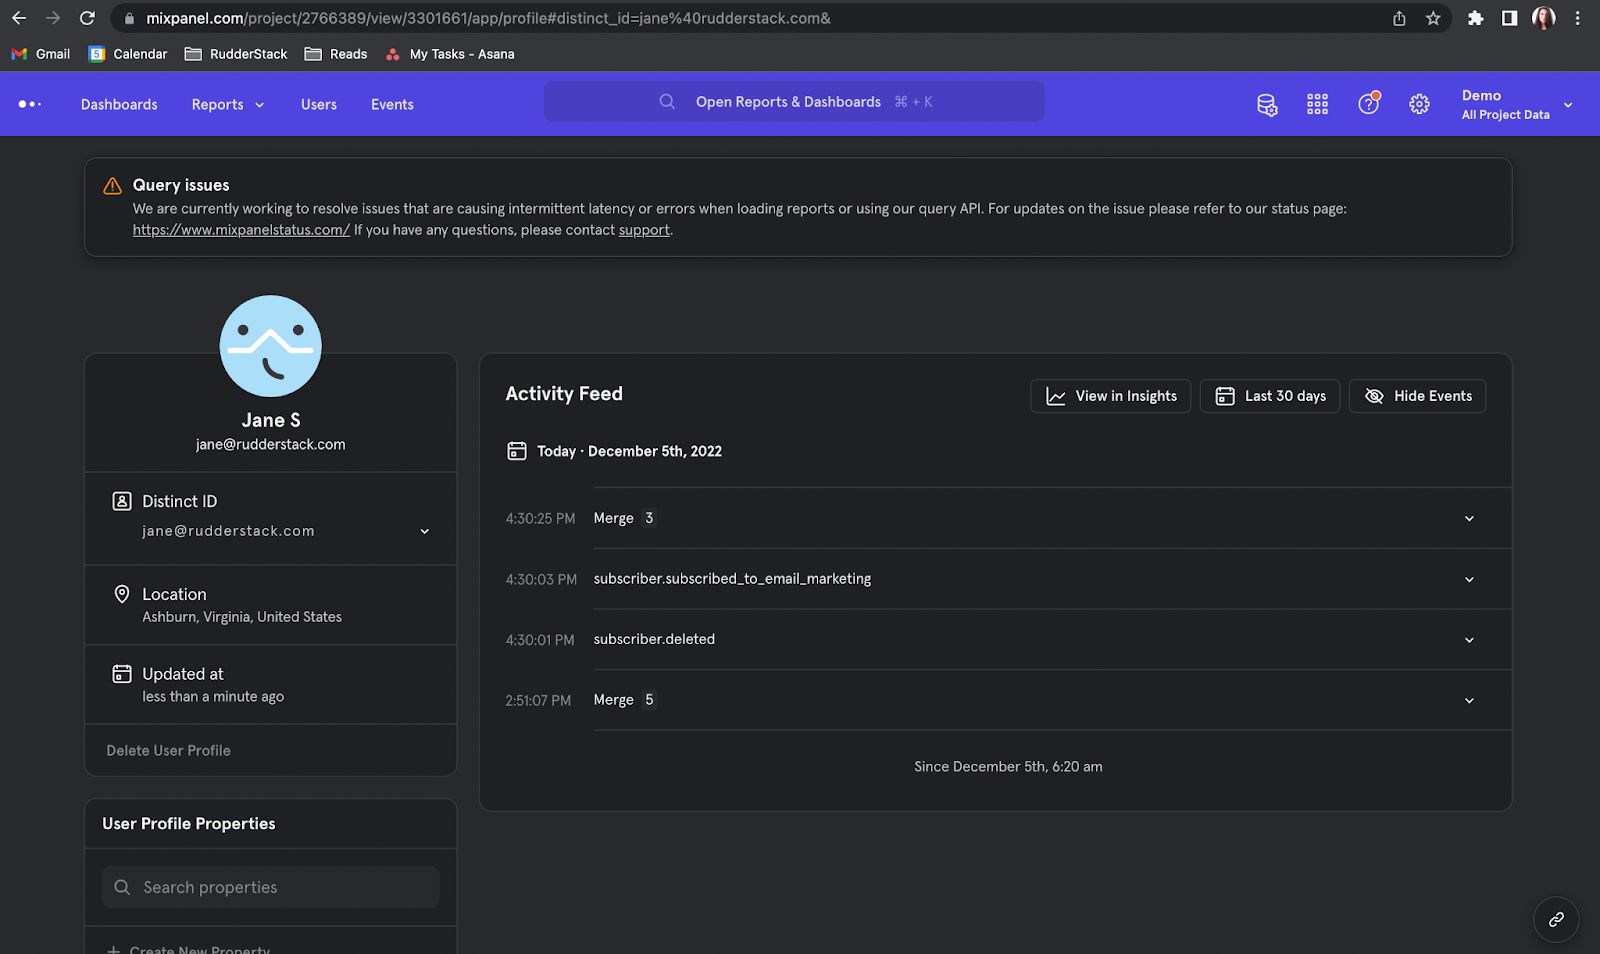Click the 4:30:01 PM timestamp
This screenshot has height=954, width=1600.
tap(540, 640)
